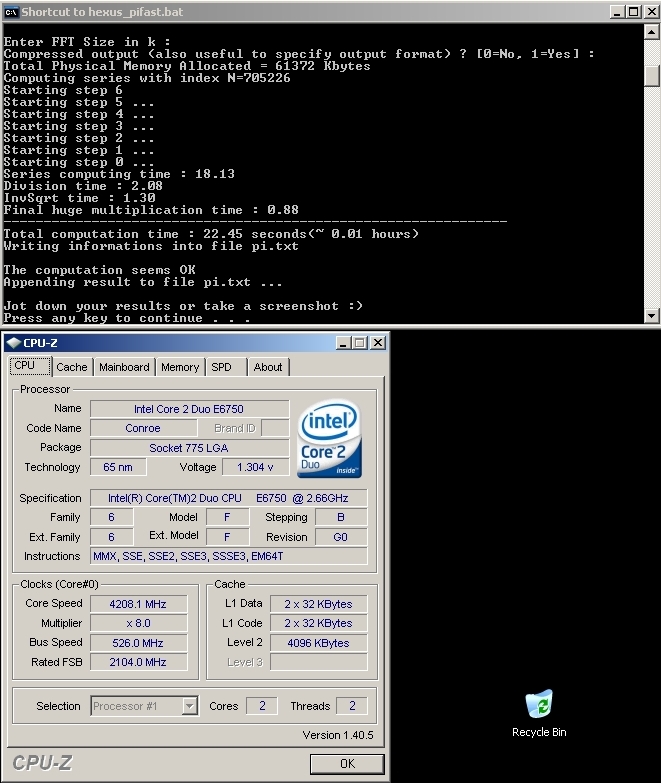
Task: Click the 'Version 1.40.5' text
Action: 338,735
